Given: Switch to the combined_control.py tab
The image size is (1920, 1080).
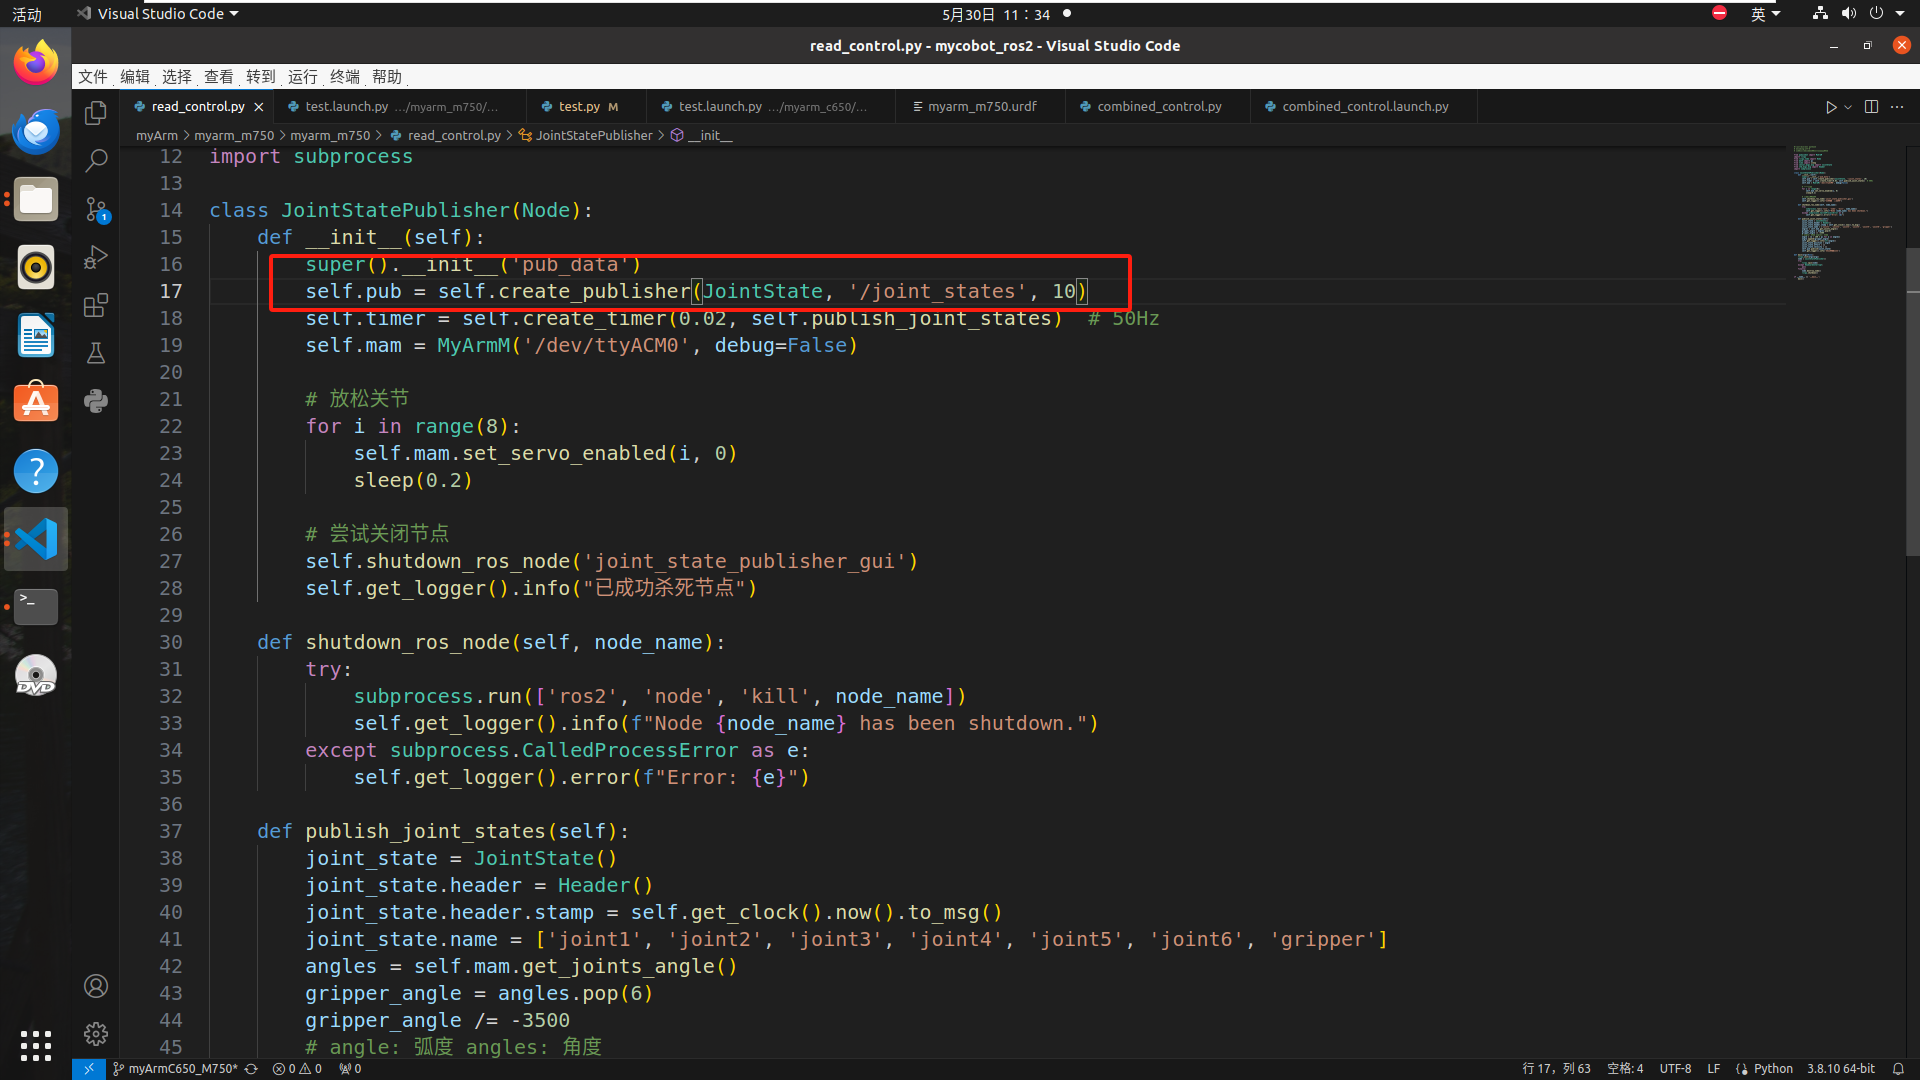Looking at the screenshot, I should pos(1158,106).
